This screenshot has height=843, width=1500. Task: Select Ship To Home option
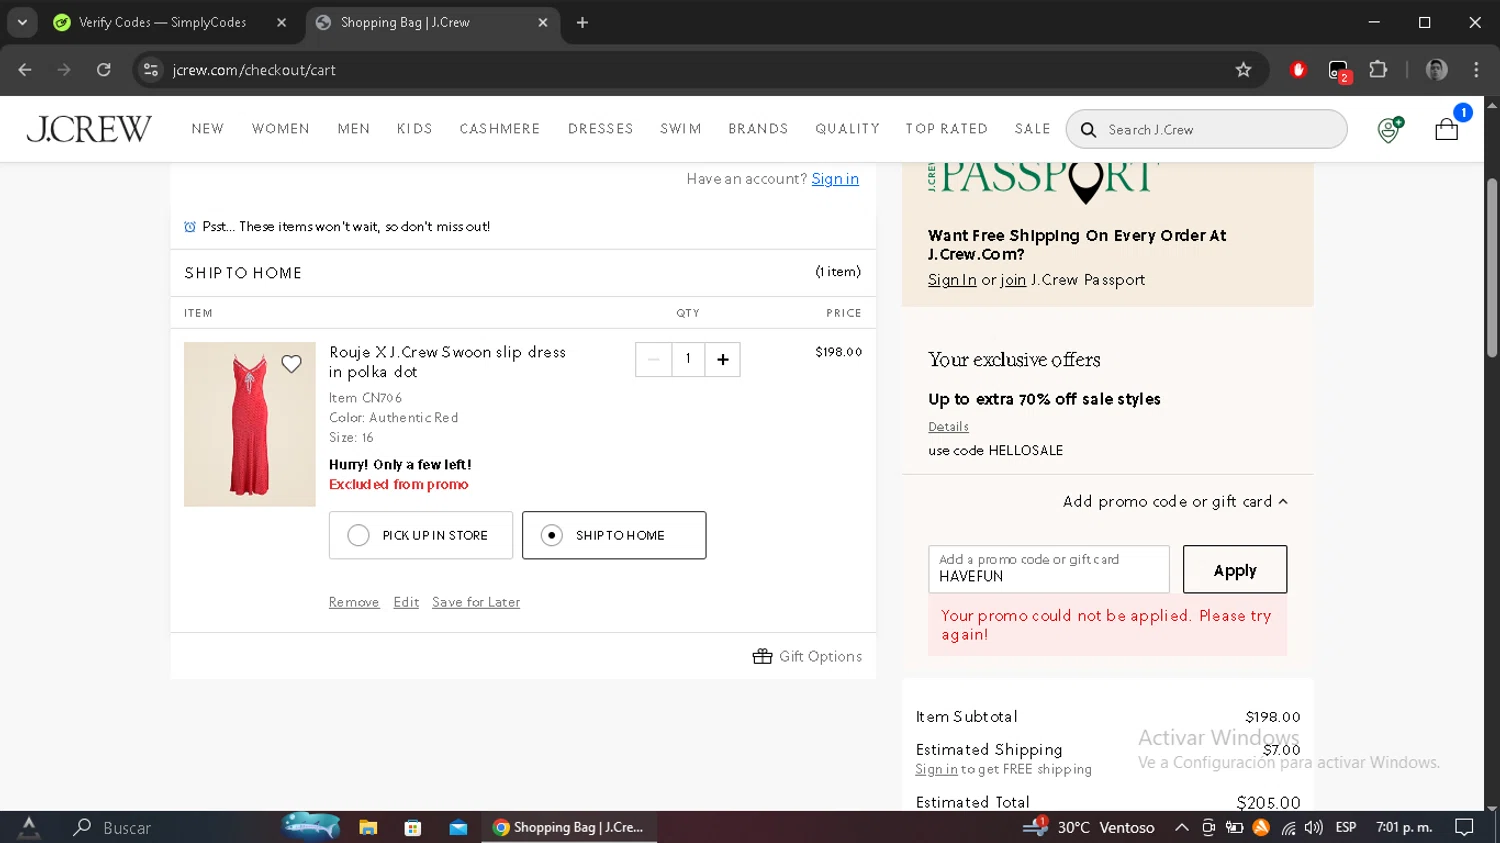point(614,535)
